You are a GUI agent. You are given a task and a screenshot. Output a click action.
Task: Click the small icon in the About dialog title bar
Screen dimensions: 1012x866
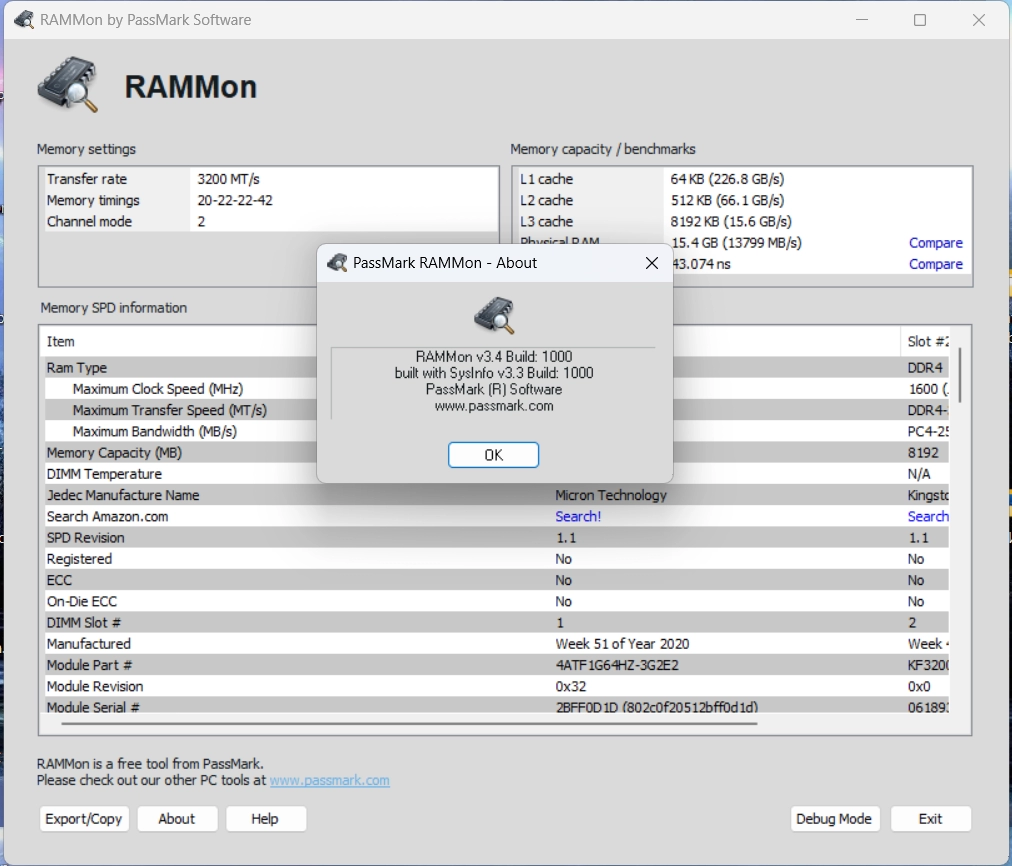click(338, 263)
